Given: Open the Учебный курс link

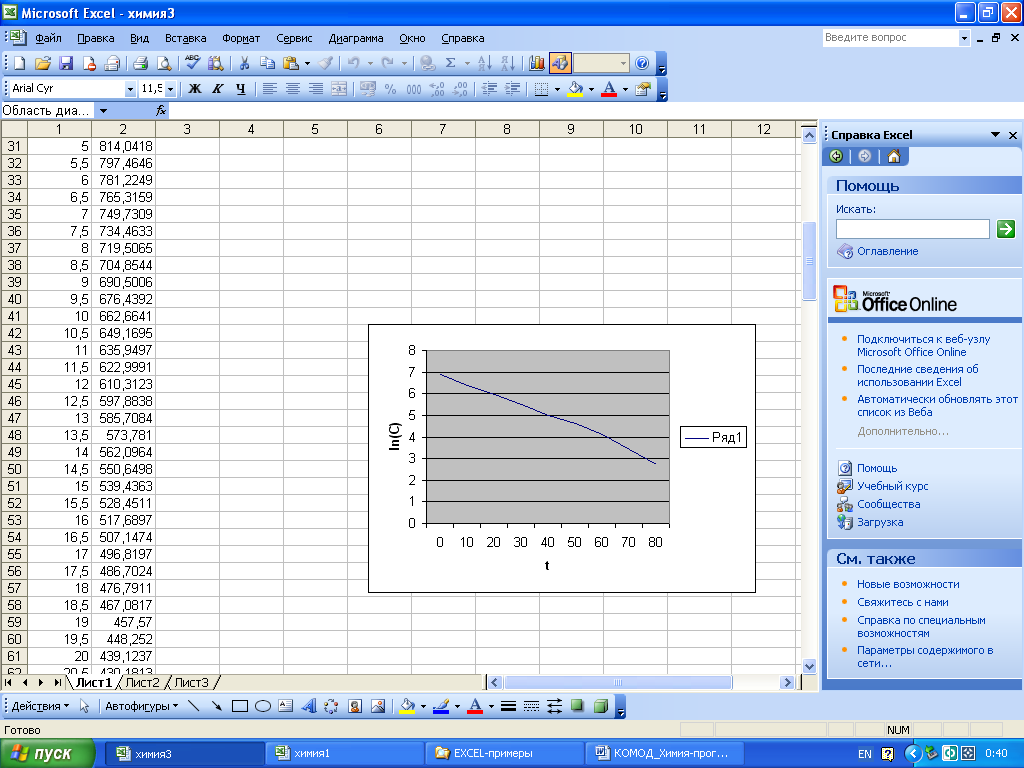Looking at the screenshot, I should coord(892,486).
